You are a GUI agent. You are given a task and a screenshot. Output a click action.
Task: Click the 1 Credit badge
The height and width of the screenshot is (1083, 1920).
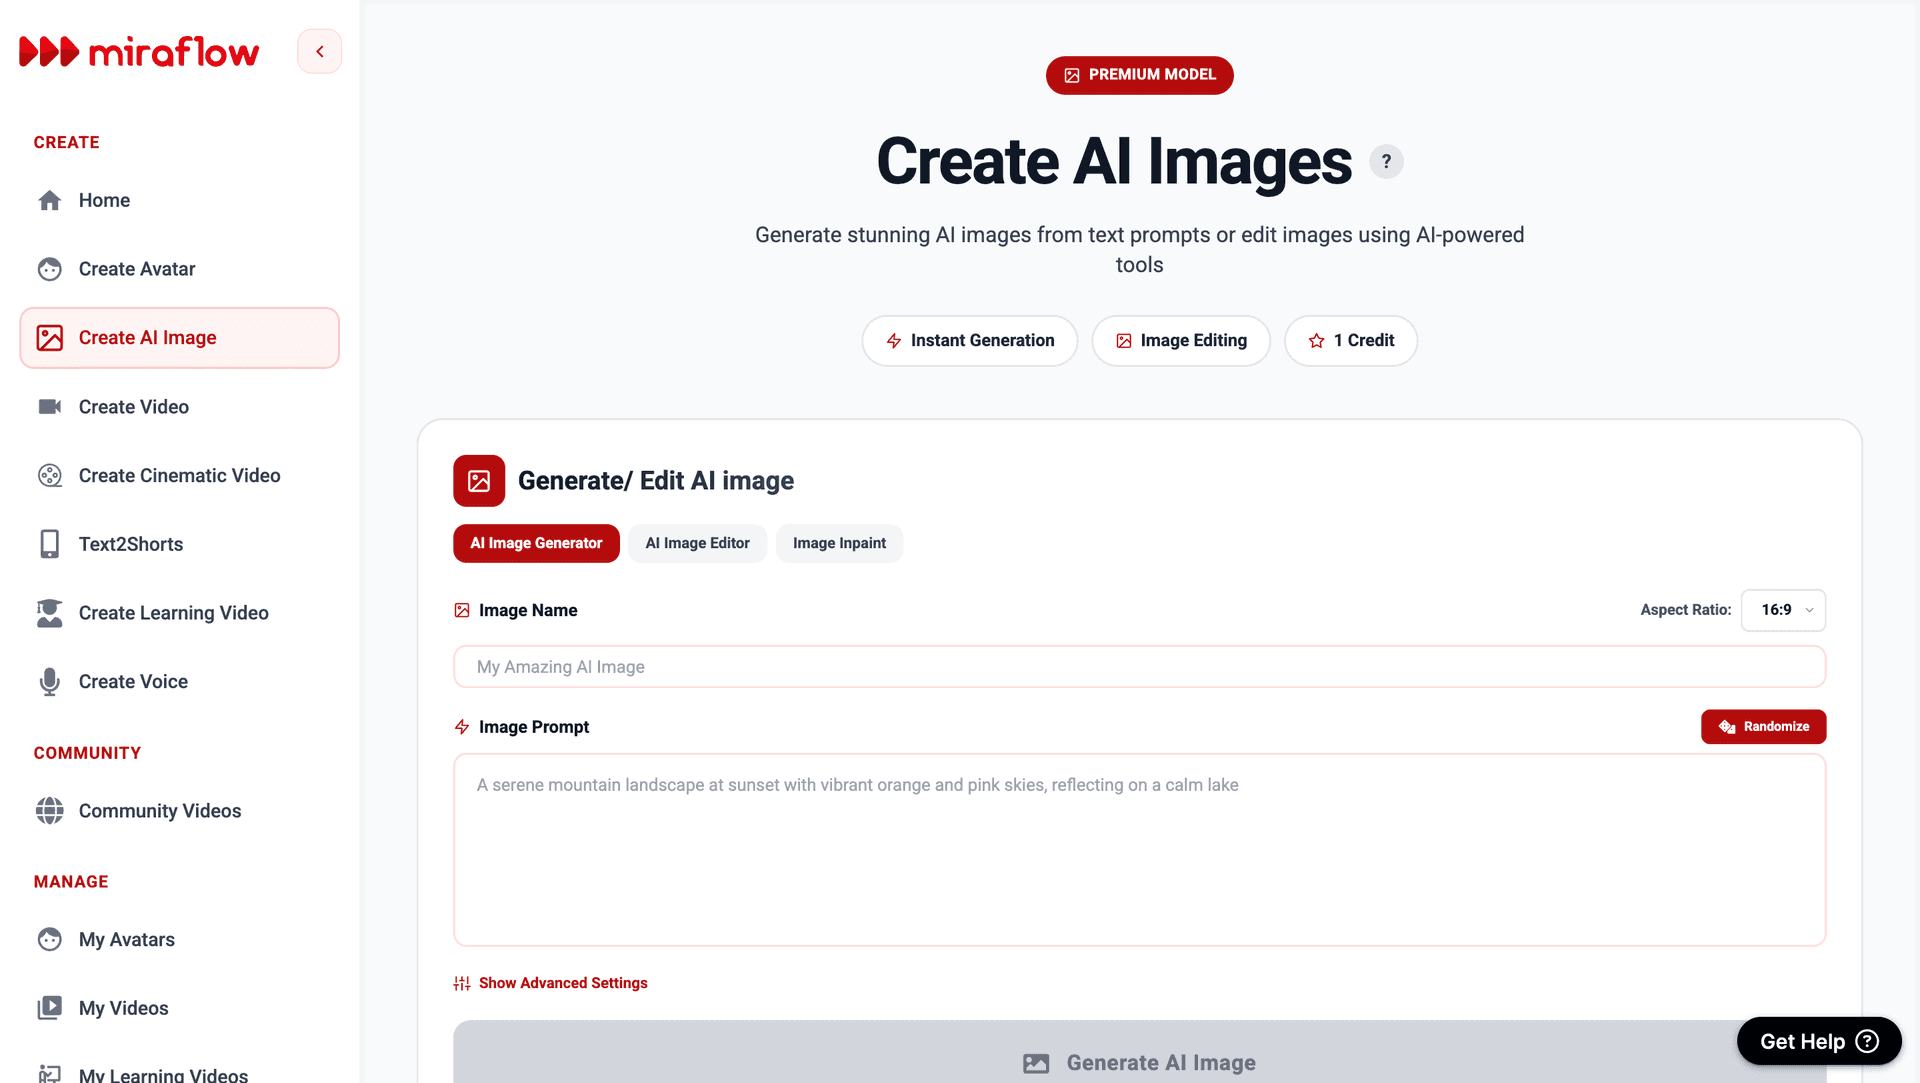1350,340
